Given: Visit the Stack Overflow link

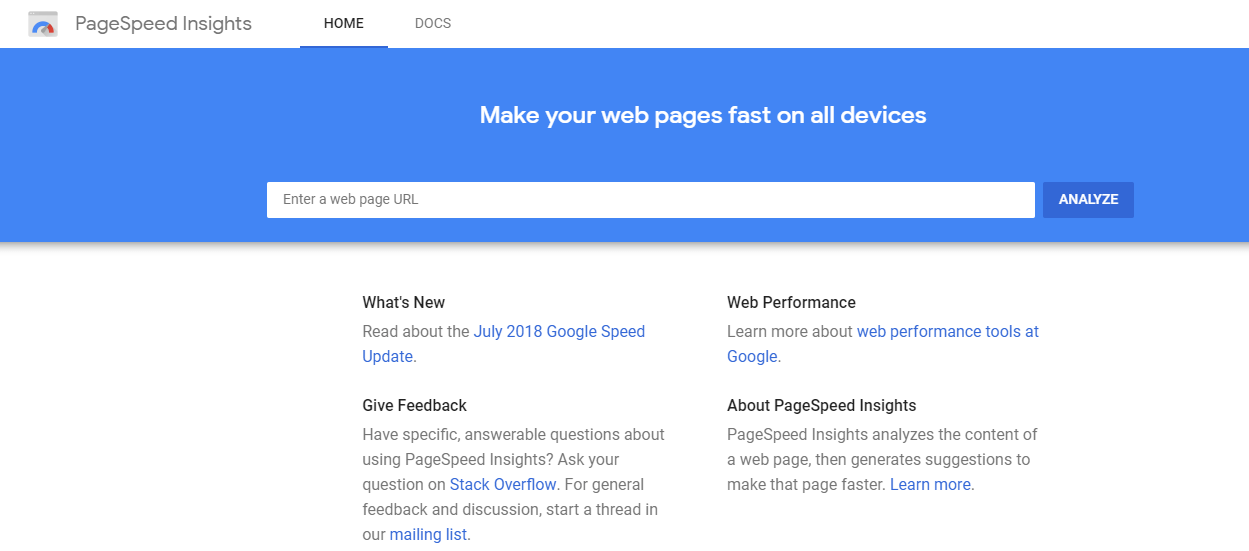Looking at the screenshot, I should pyautogui.click(x=503, y=484).
